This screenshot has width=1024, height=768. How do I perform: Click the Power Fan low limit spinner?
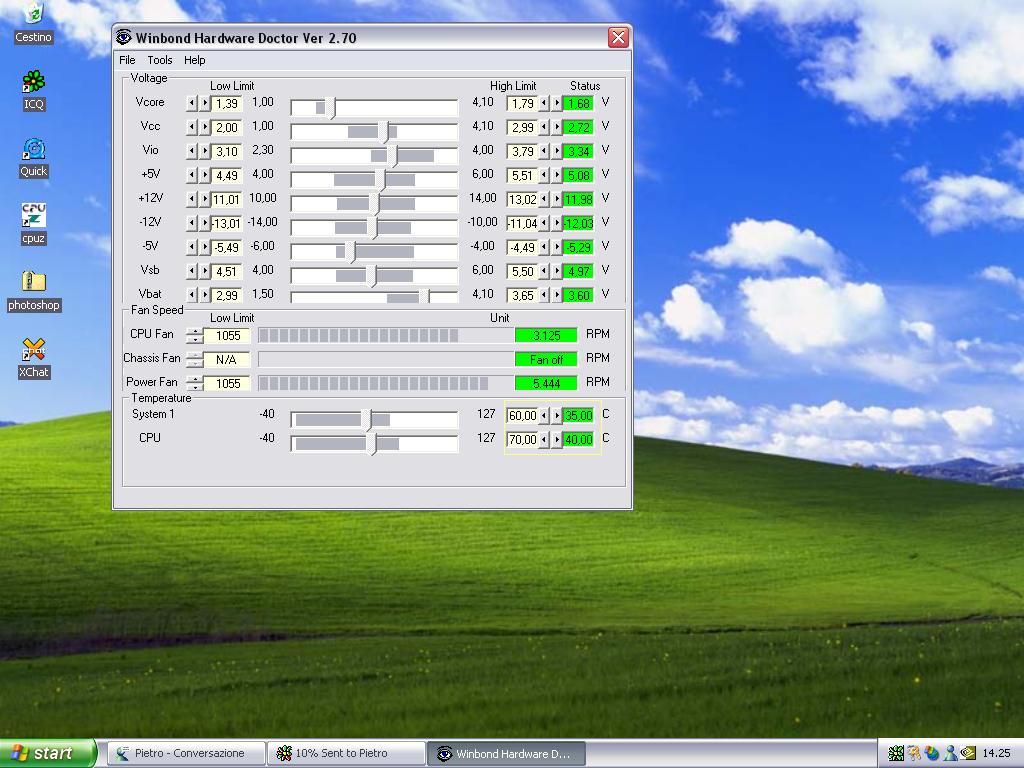[194, 383]
